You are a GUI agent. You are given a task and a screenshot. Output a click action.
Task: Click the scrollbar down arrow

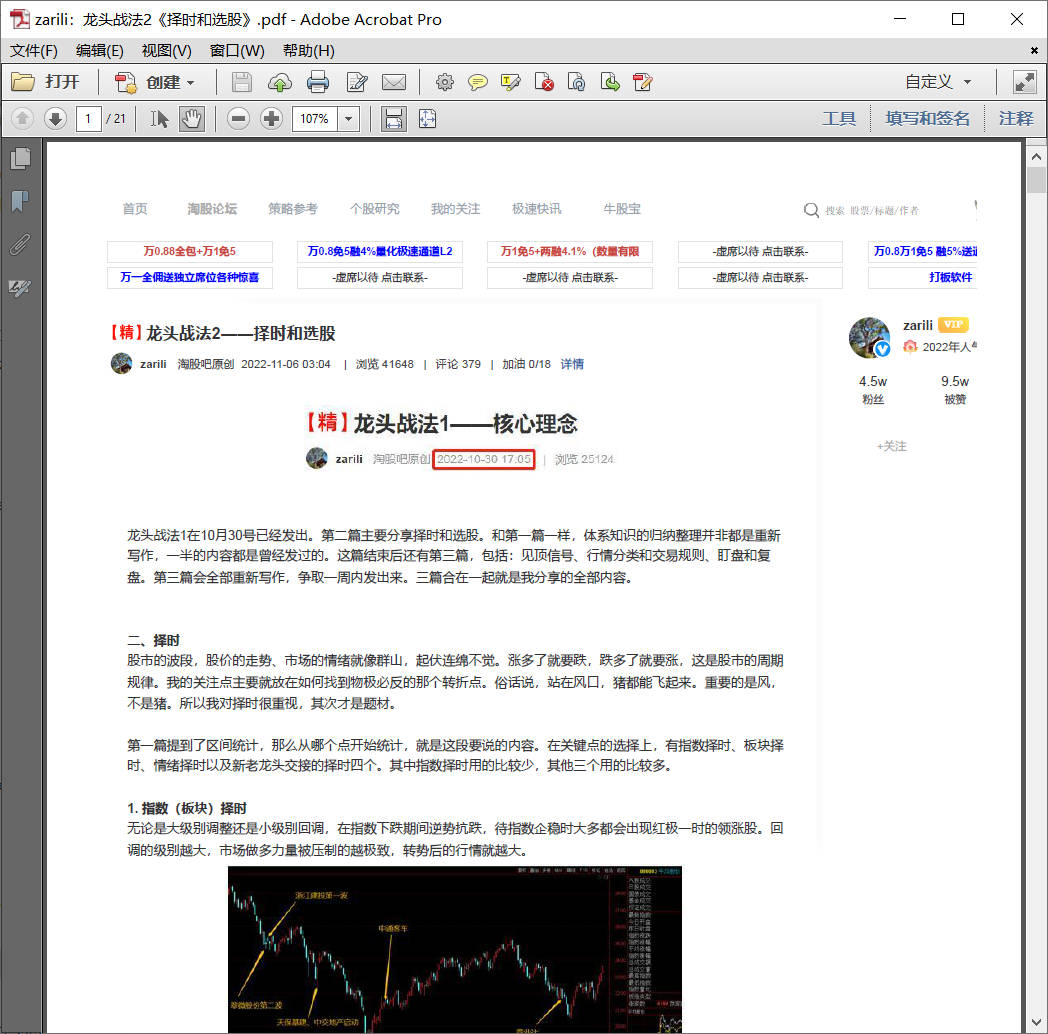click(x=1036, y=1023)
